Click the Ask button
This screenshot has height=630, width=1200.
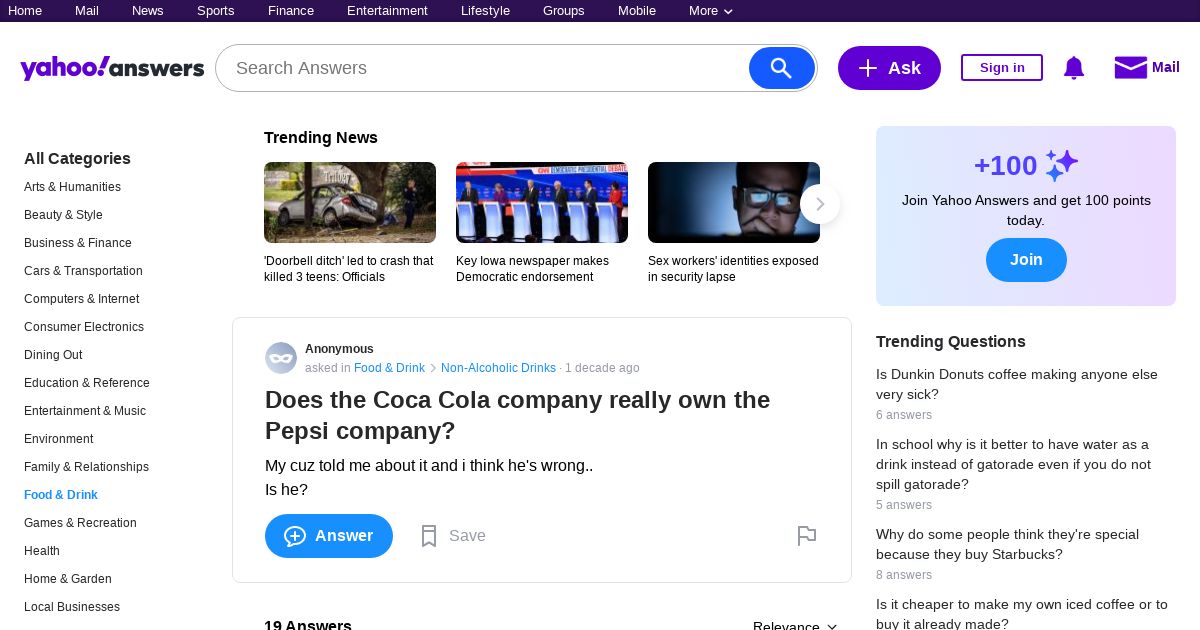[889, 68]
